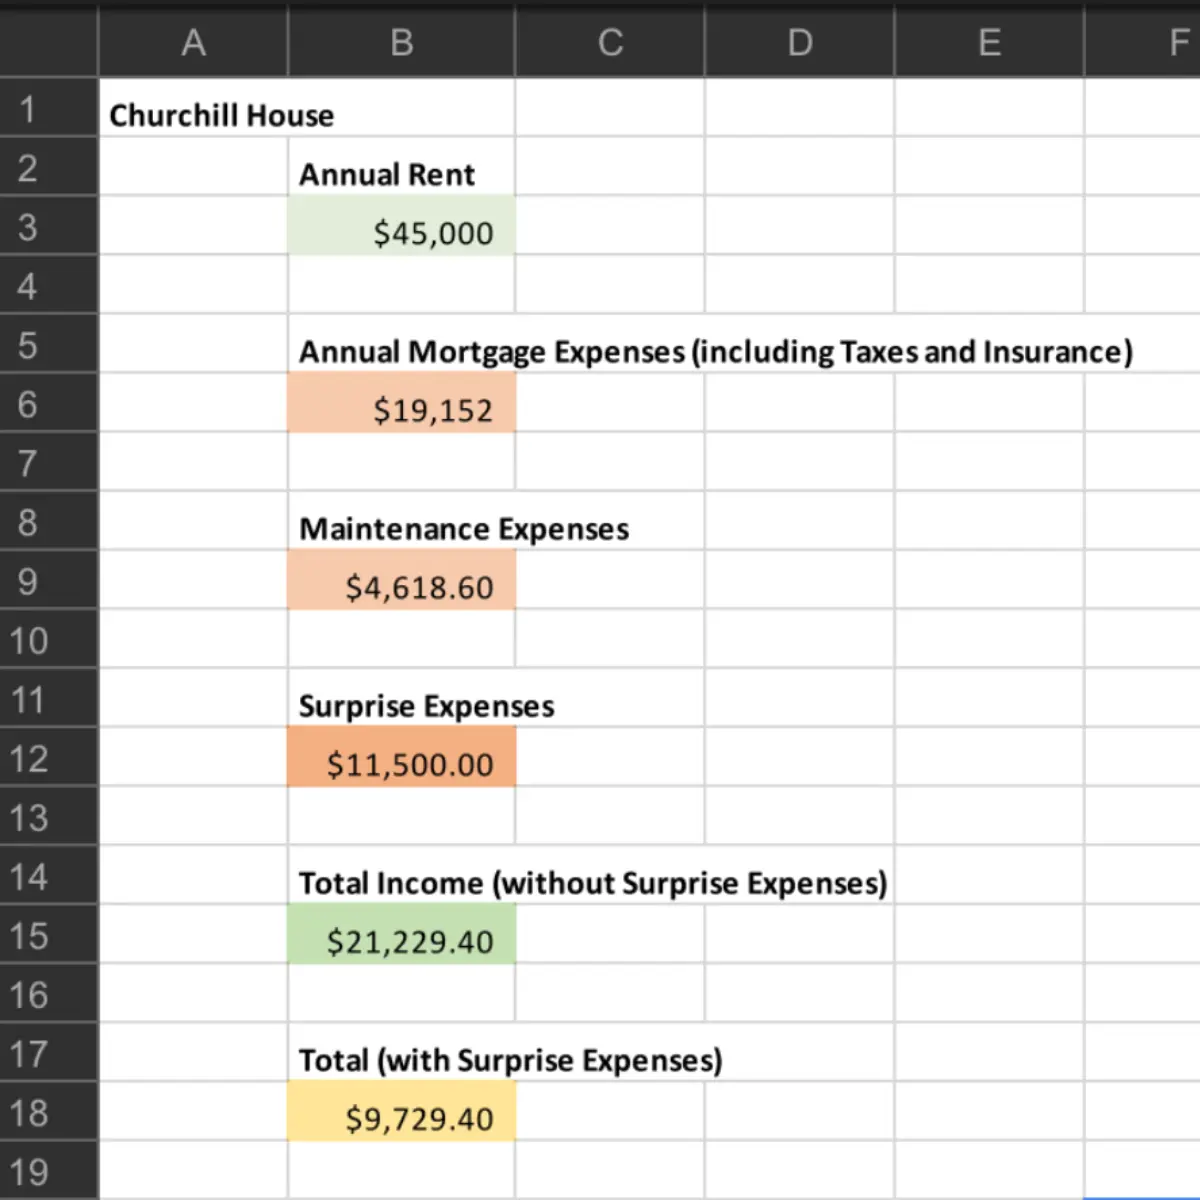1200x1200 pixels.
Task: Select column header A
Action: point(193,42)
